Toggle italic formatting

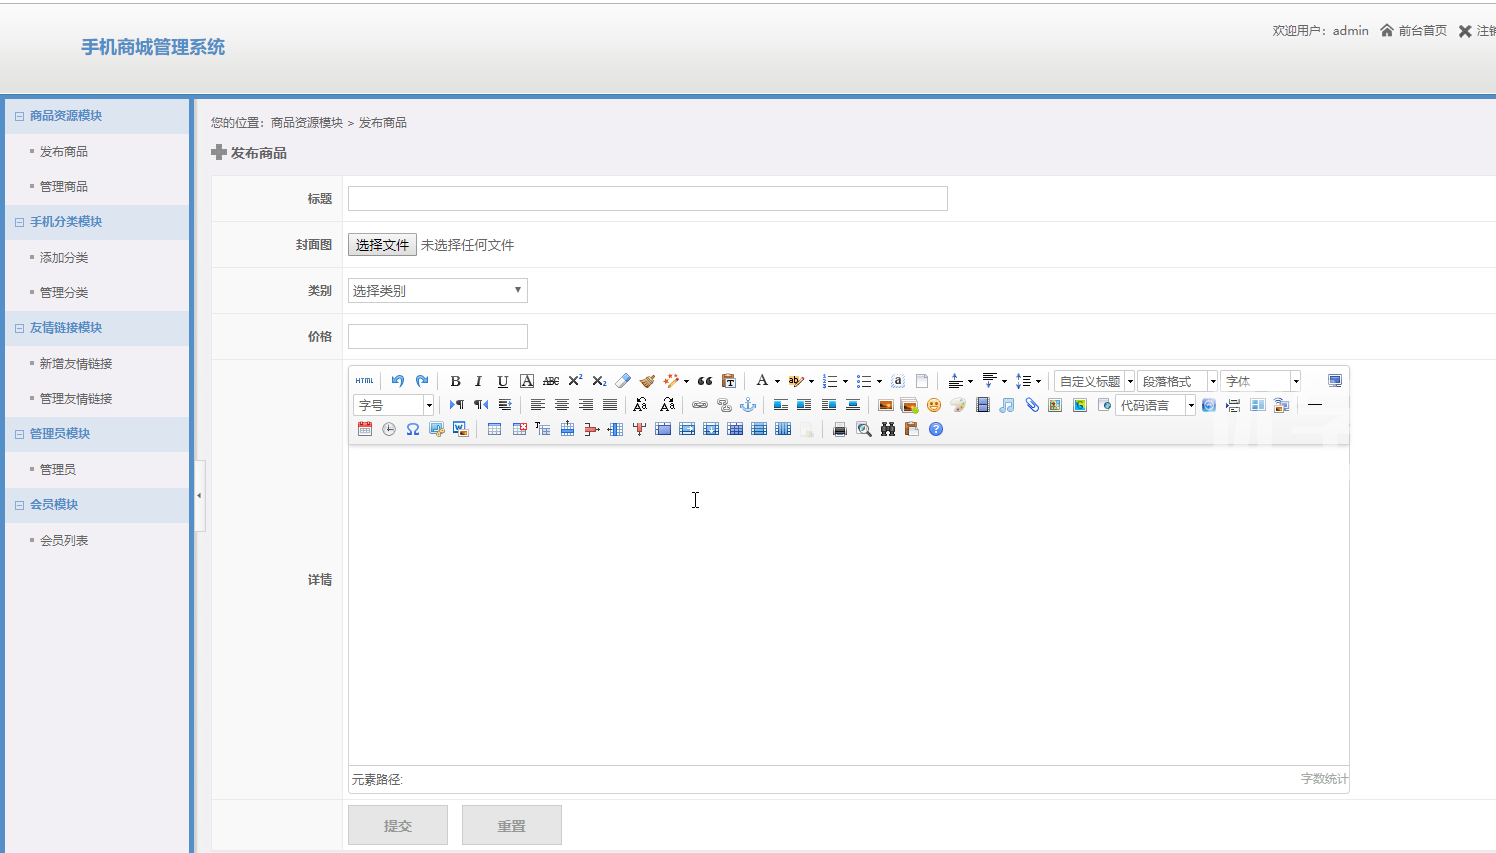(x=479, y=381)
